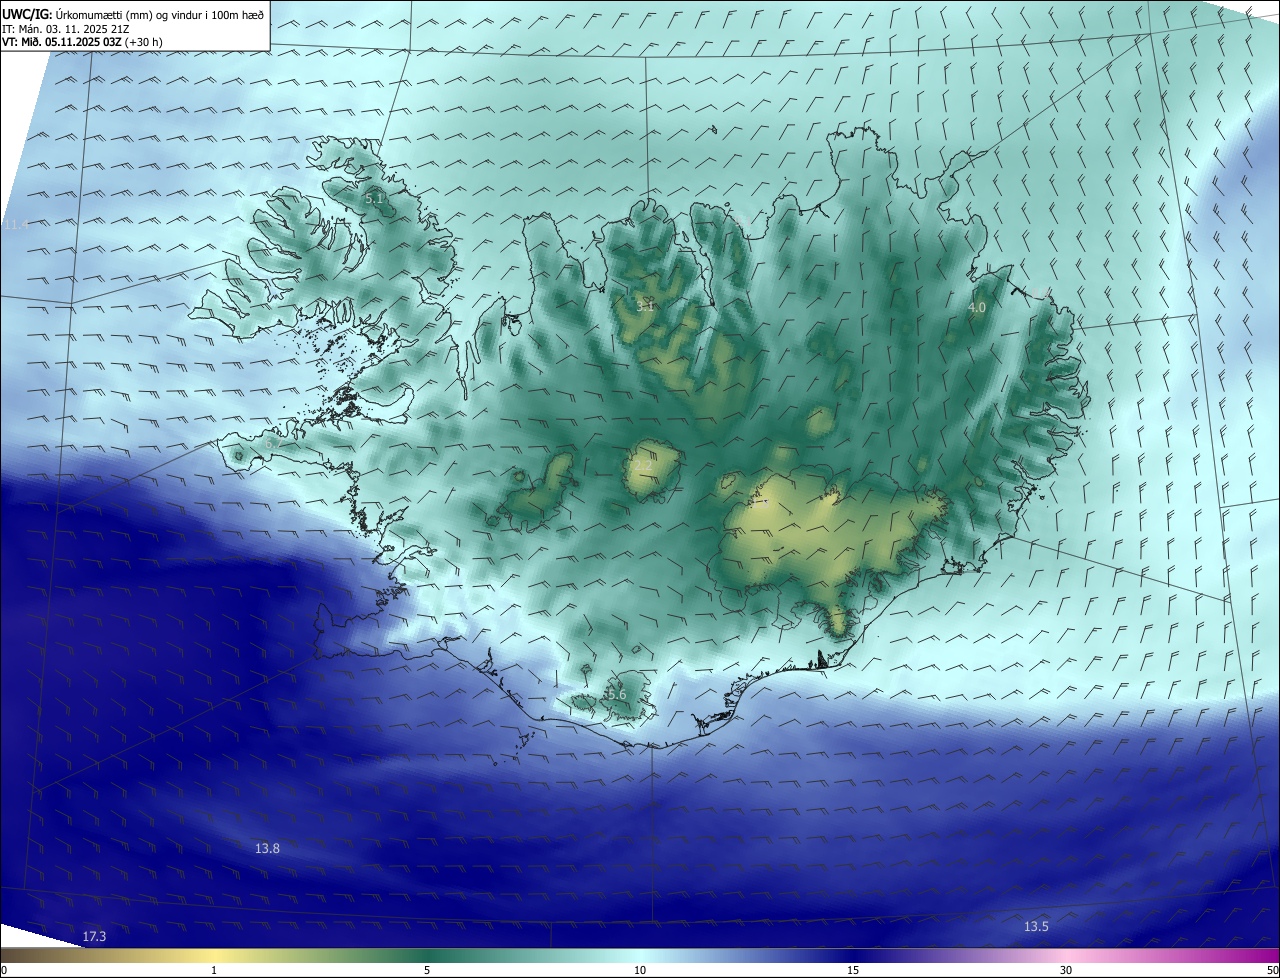The image size is (1280, 978).
Task: Click the valid time "VT: Mið. 05.11.2025 03Z (+30 h)"
Action: (x=82, y=42)
